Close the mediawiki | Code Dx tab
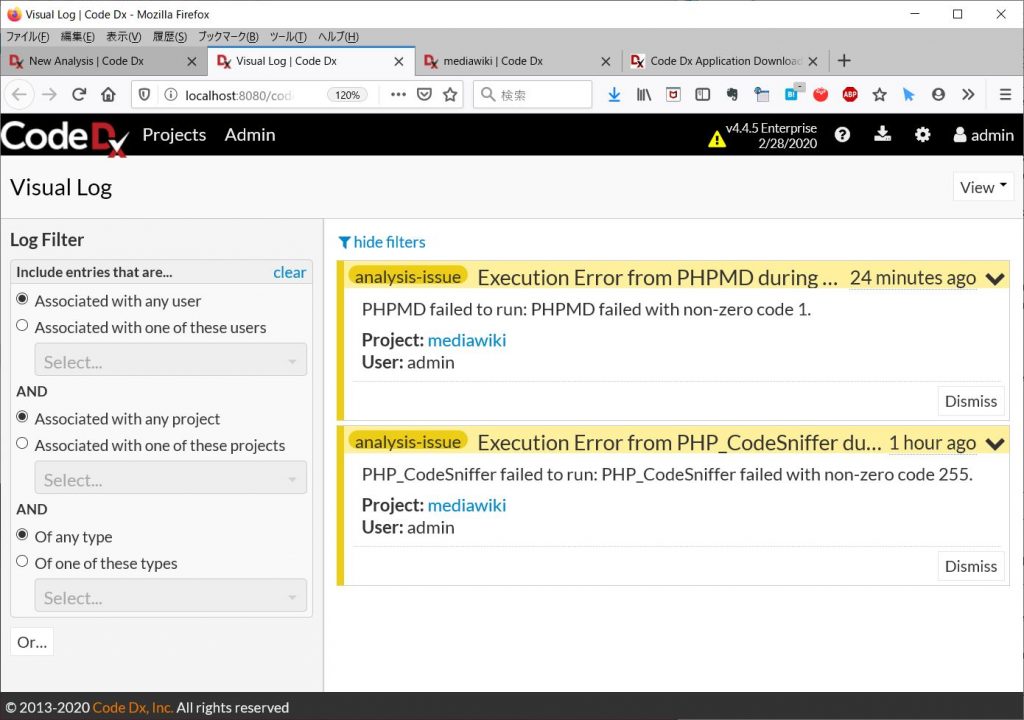Image resolution: width=1024 pixels, height=720 pixels. (605, 61)
